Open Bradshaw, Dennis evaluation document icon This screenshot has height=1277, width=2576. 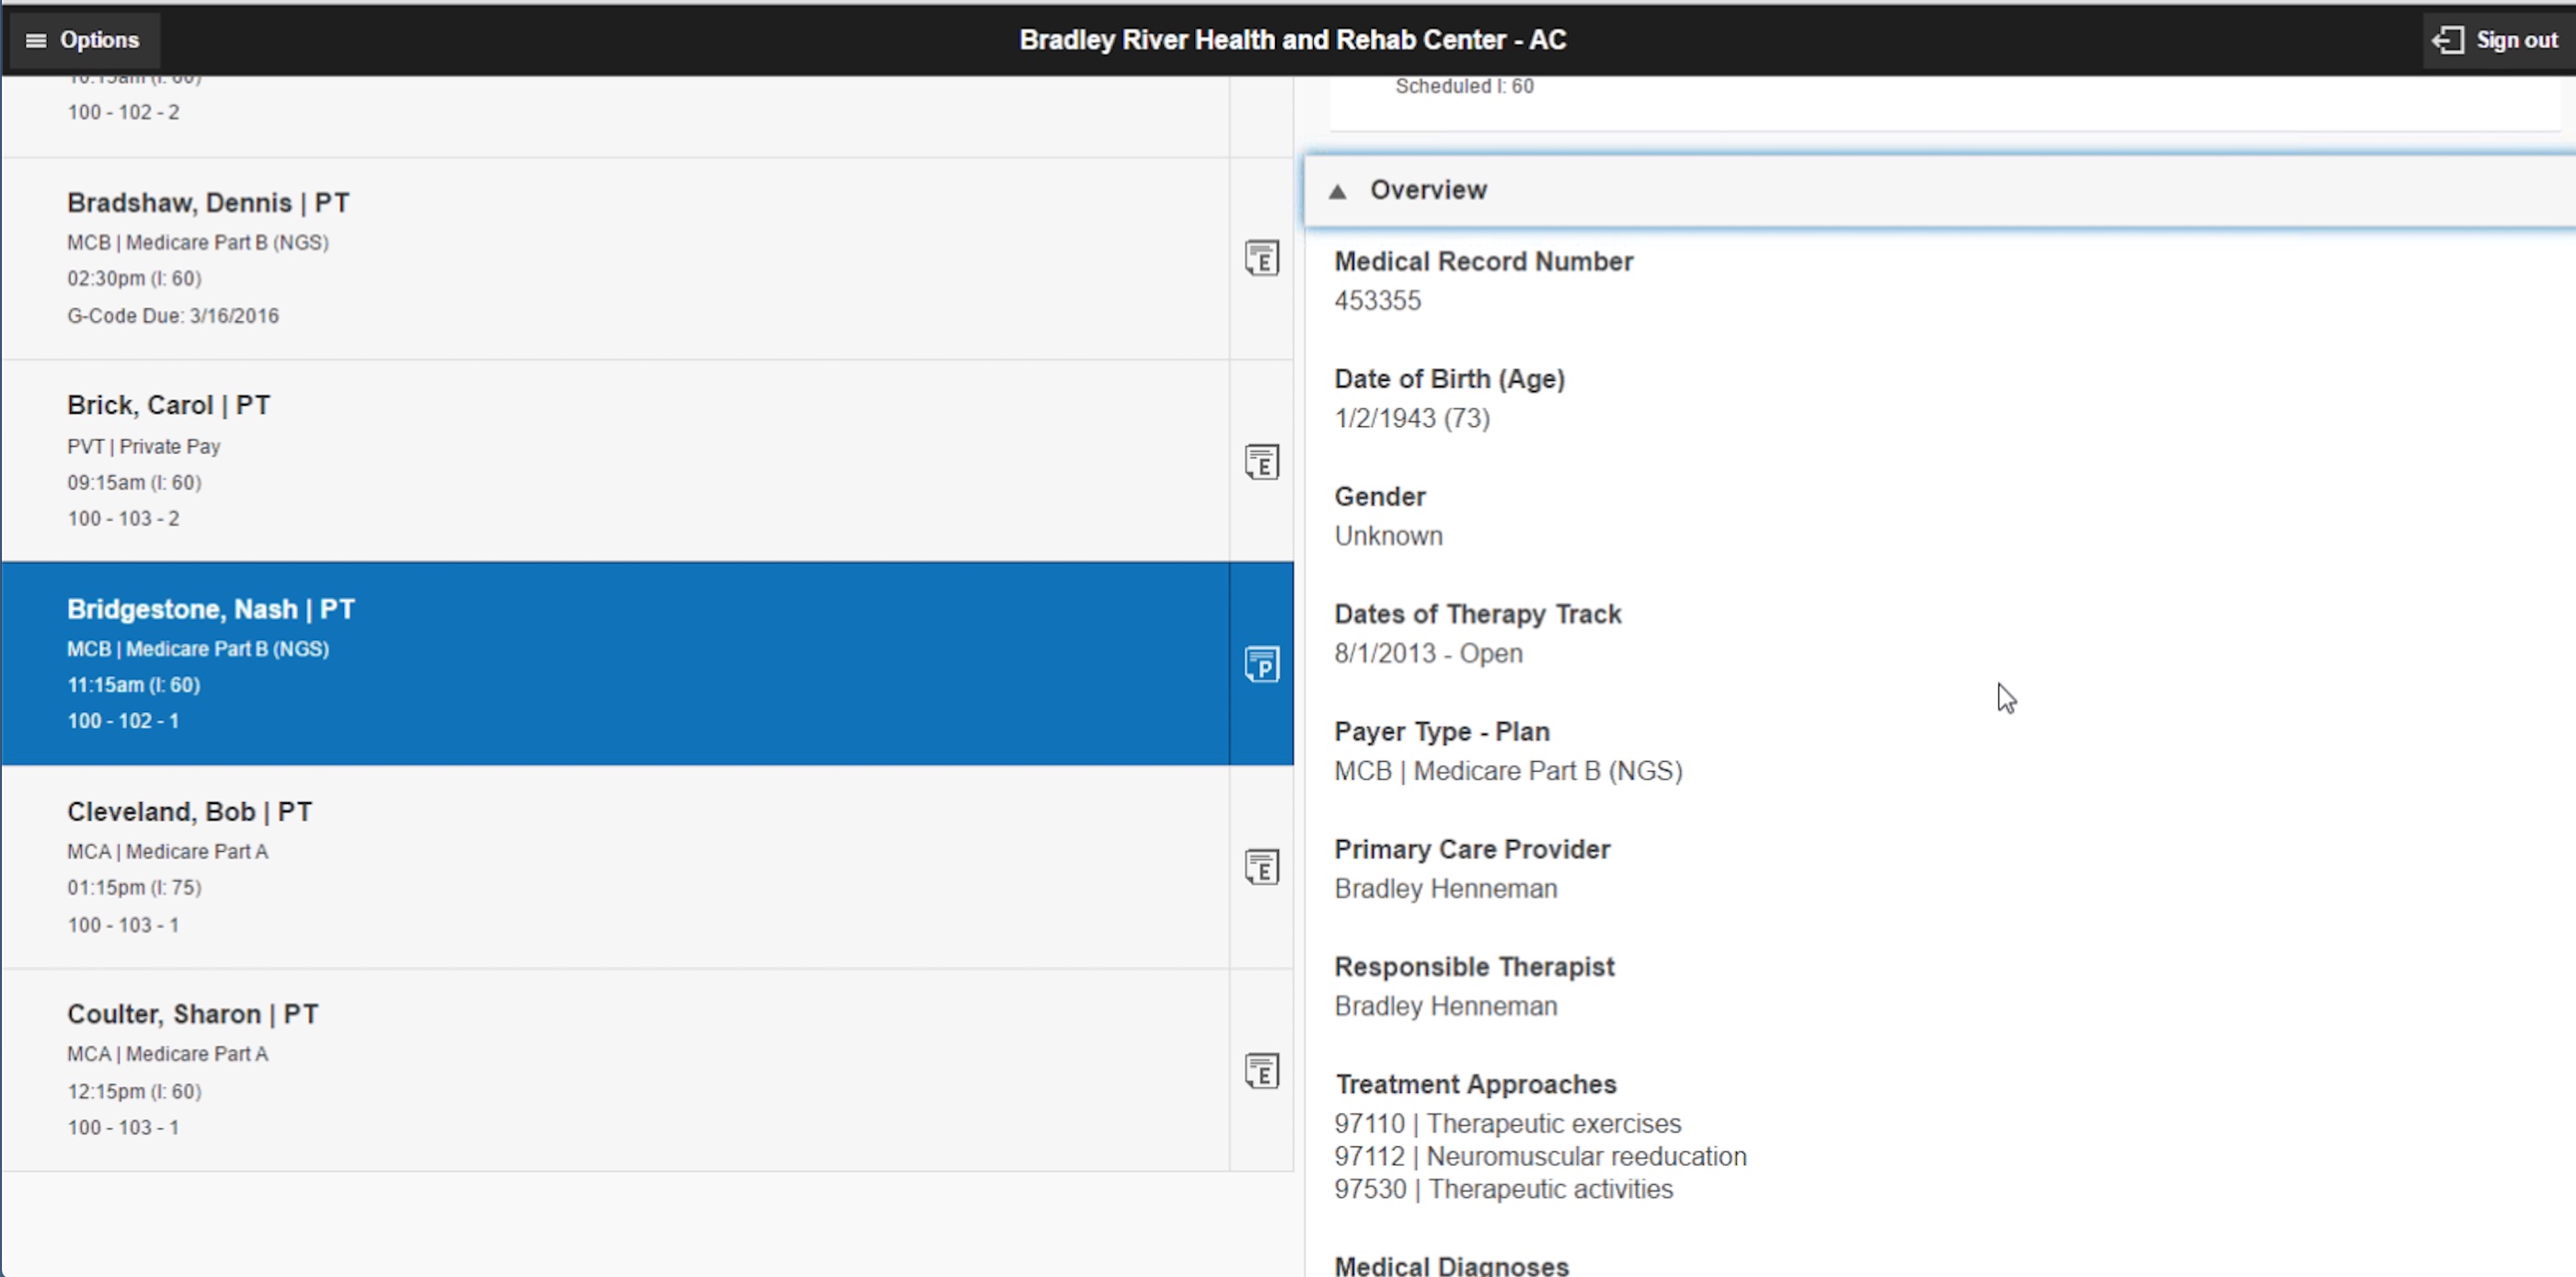tap(1261, 259)
